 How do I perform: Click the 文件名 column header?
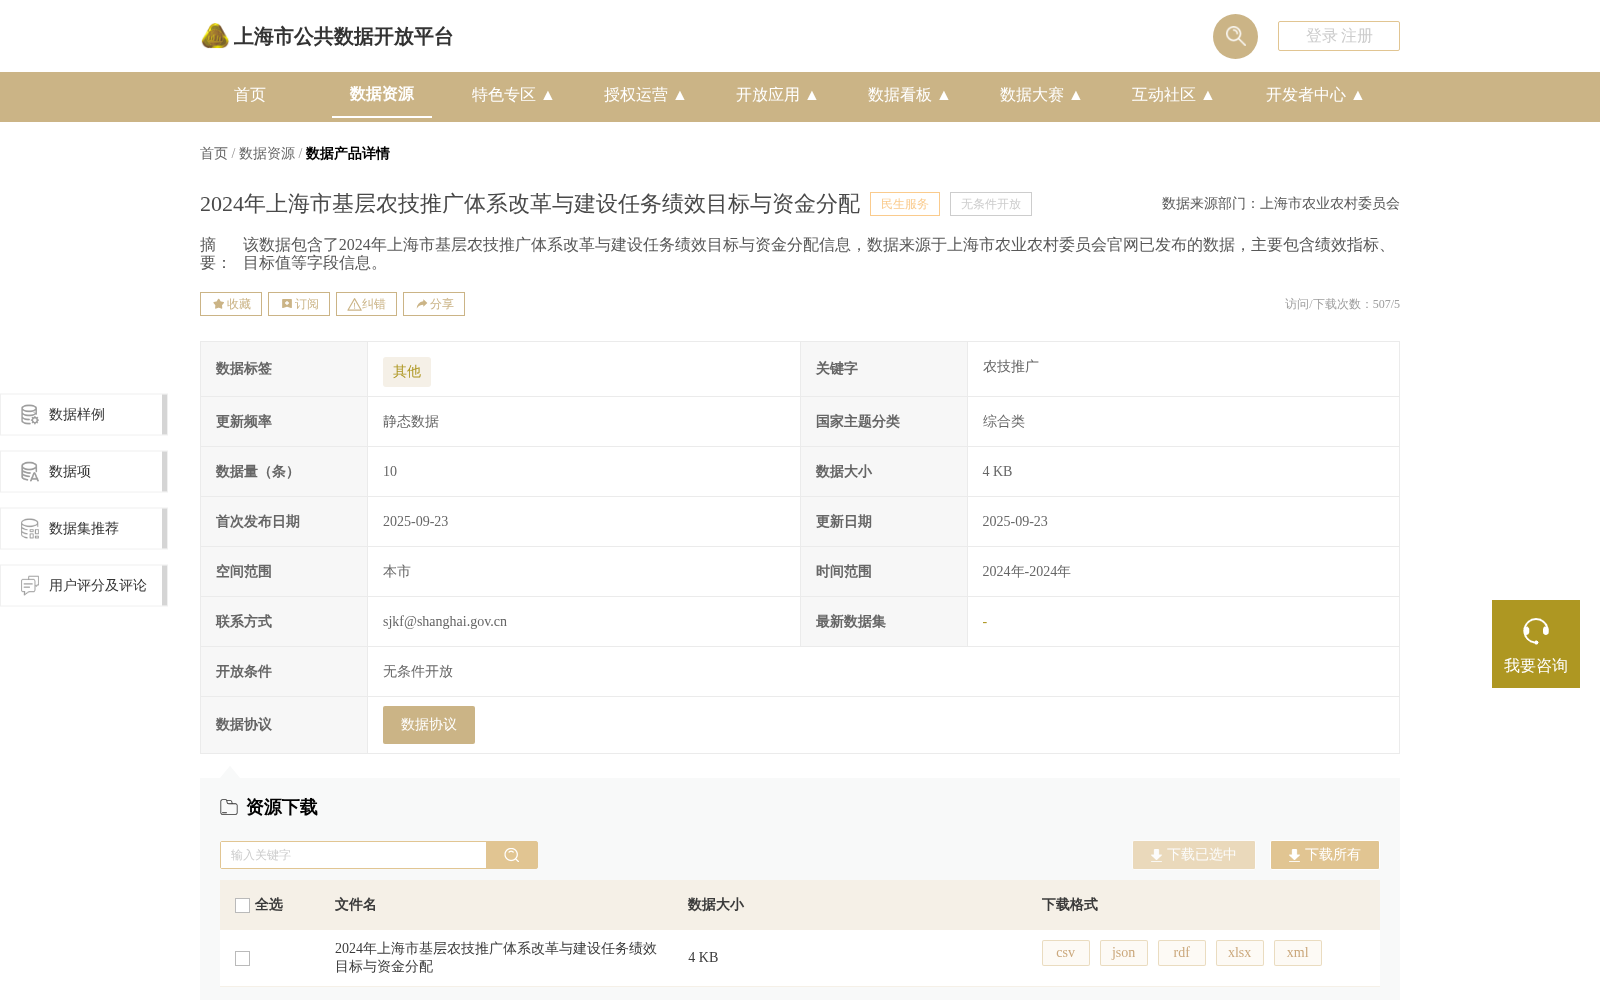point(356,905)
